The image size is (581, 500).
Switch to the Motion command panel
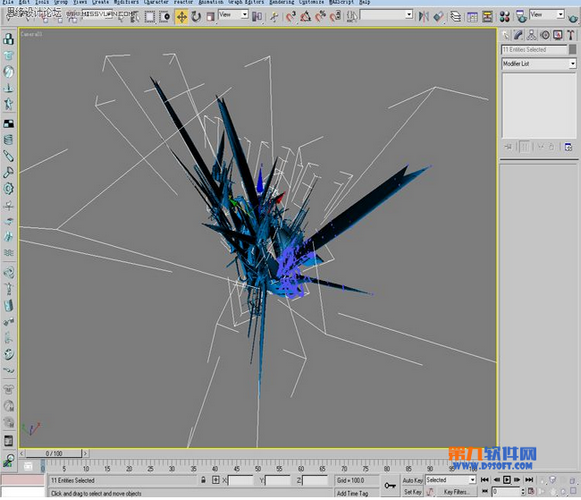[545, 35]
